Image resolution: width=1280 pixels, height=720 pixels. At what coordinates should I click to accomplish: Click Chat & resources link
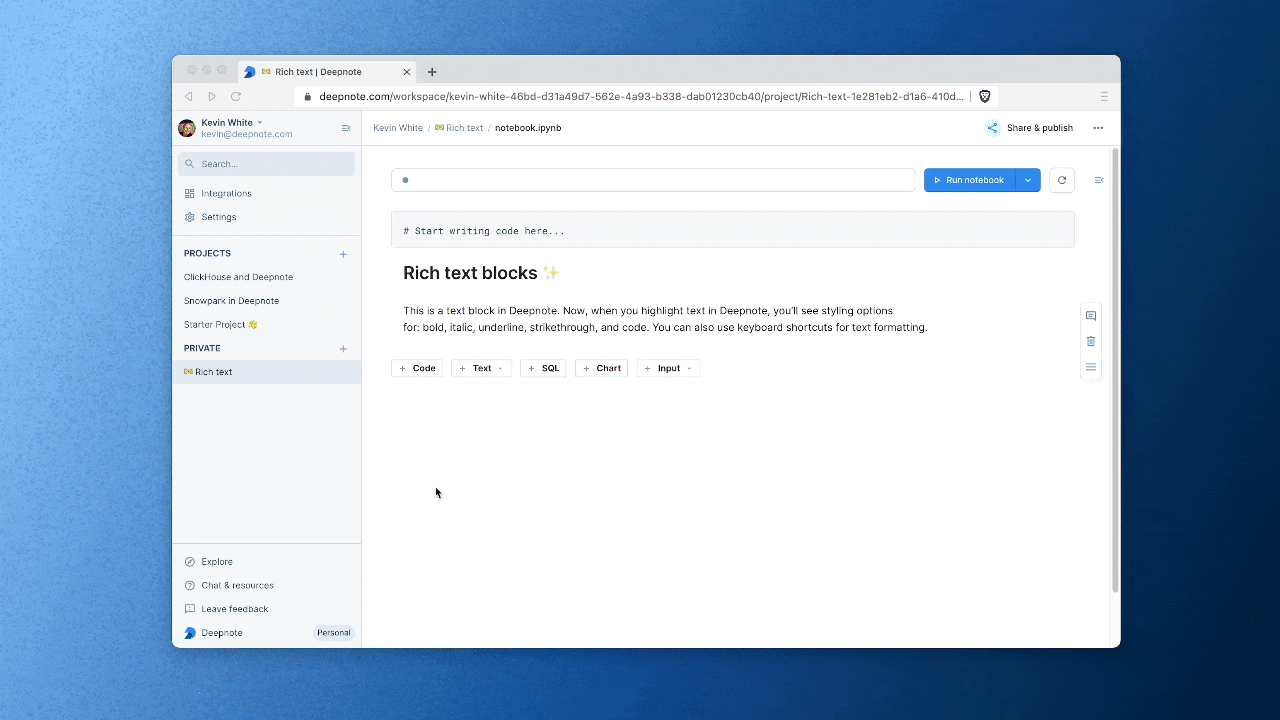237,585
